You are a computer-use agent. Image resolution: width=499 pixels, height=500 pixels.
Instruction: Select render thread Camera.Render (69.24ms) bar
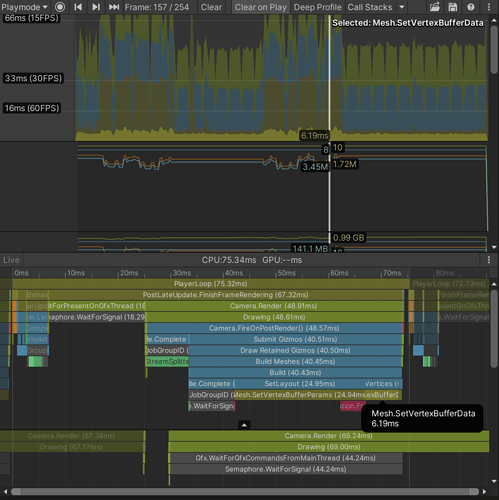click(329, 436)
